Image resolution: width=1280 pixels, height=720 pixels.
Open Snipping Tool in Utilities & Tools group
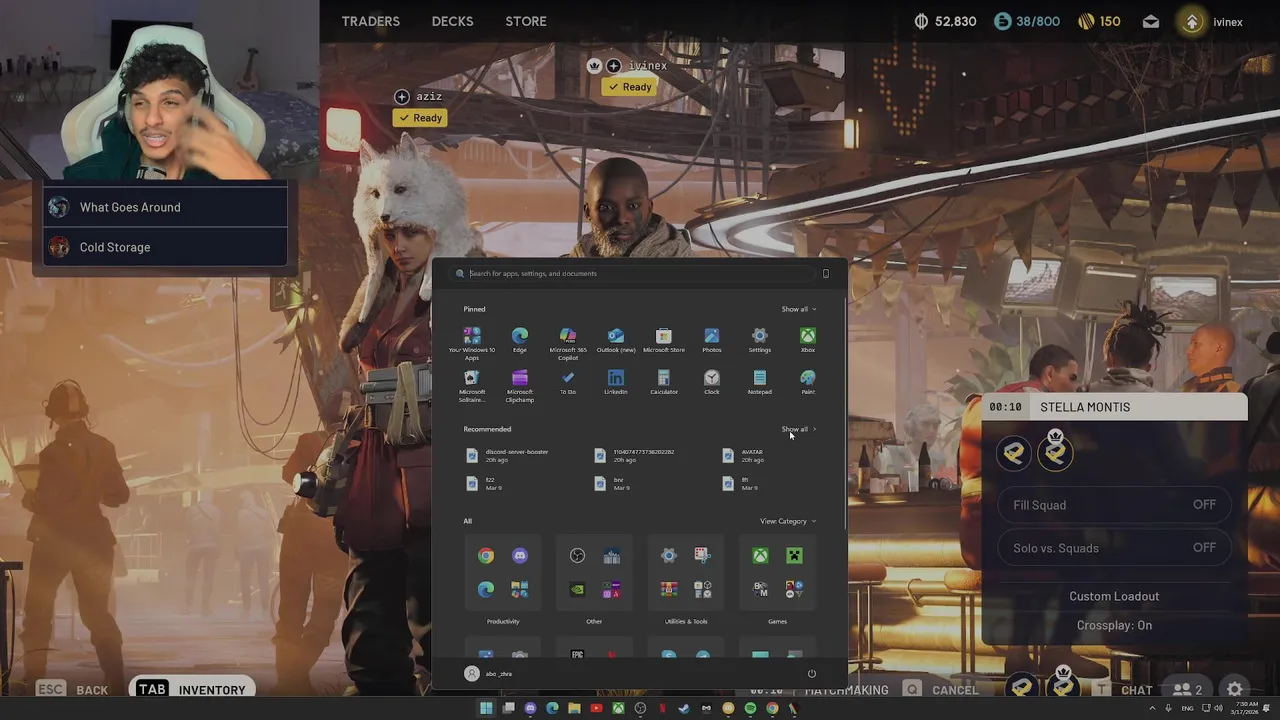pos(703,556)
